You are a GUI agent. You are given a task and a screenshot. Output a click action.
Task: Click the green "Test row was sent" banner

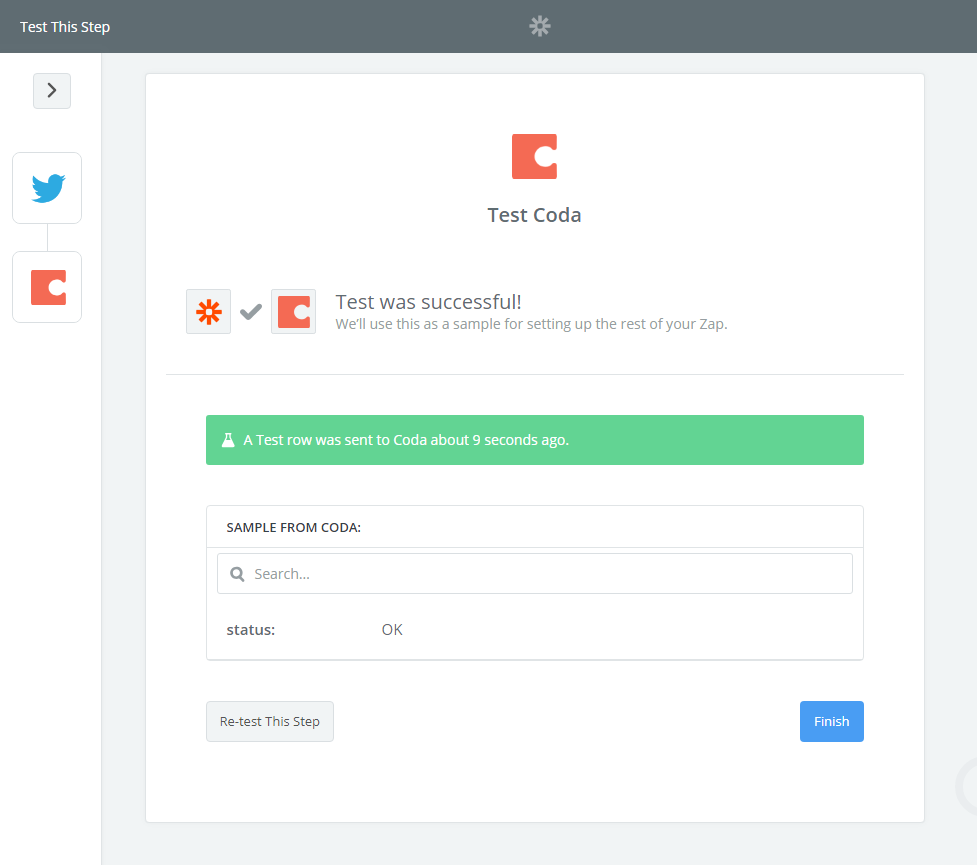(534, 440)
